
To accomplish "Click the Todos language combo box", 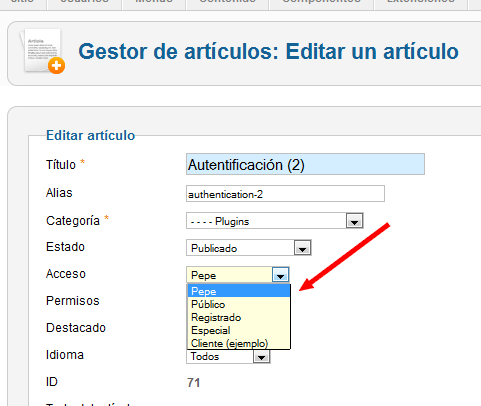I will 228,357.
